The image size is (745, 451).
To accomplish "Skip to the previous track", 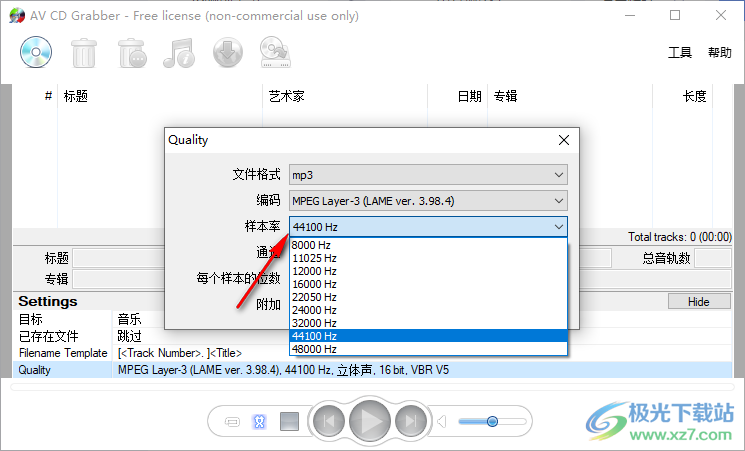I will click(328, 421).
